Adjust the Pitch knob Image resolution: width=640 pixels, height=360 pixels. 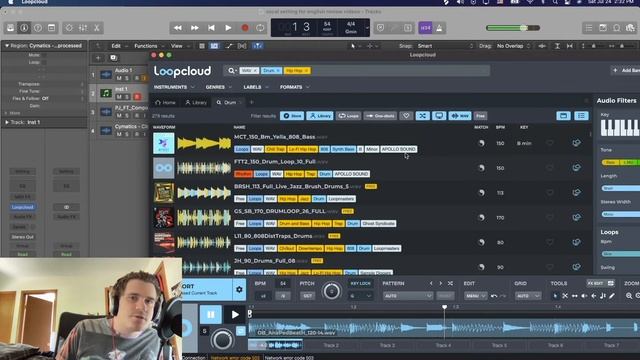click(x=331, y=291)
